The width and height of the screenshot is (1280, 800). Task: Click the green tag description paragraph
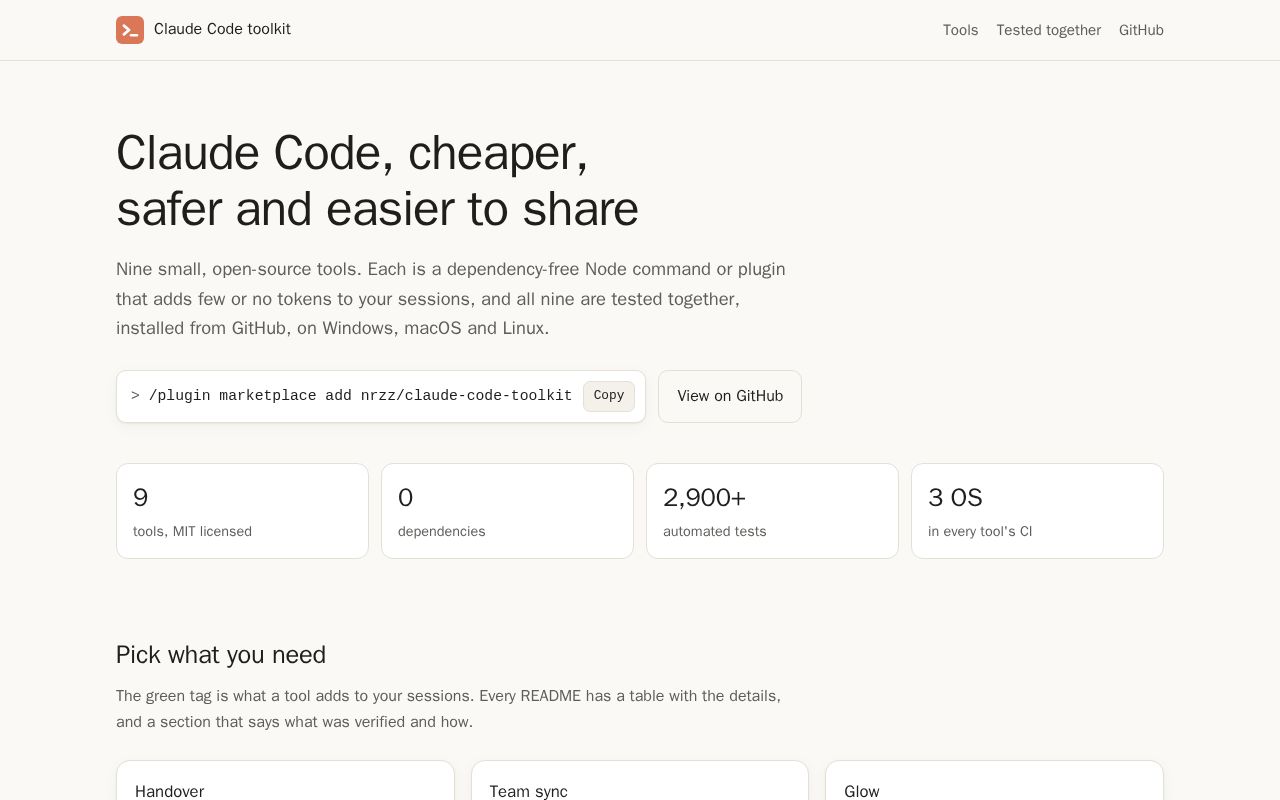tap(448, 709)
